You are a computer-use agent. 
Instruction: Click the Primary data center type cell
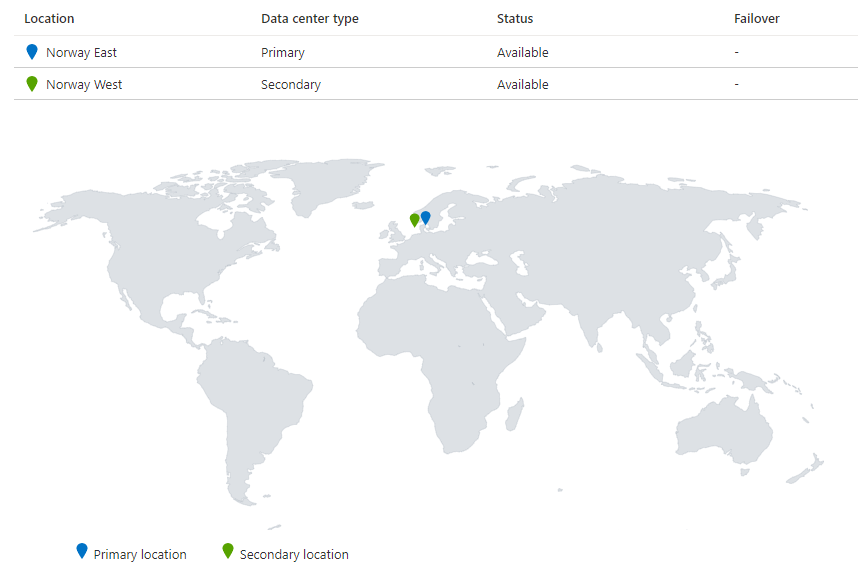click(x=283, y=53)
